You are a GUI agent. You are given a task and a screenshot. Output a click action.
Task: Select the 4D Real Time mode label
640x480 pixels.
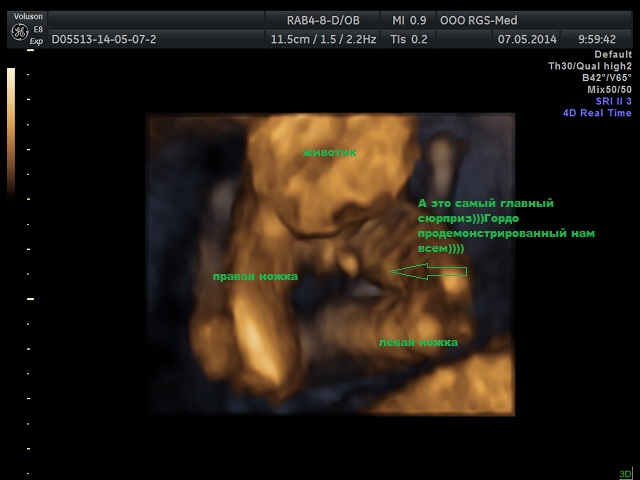[x=597, y=113]
